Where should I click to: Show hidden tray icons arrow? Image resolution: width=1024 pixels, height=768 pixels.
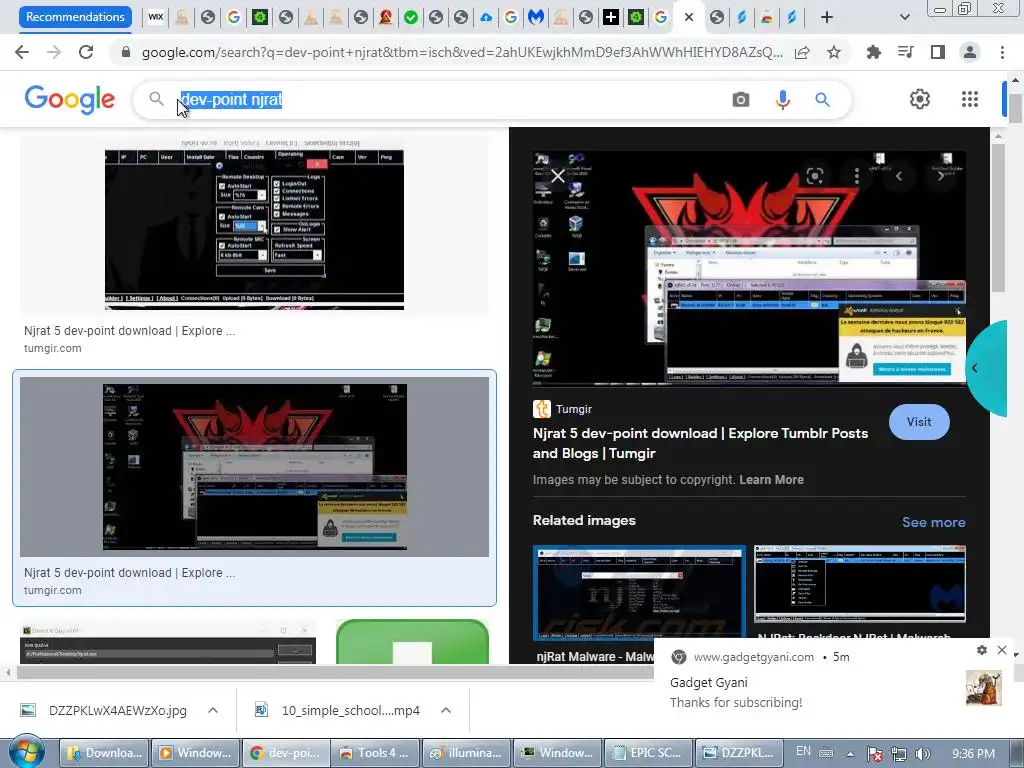(850, 754)
